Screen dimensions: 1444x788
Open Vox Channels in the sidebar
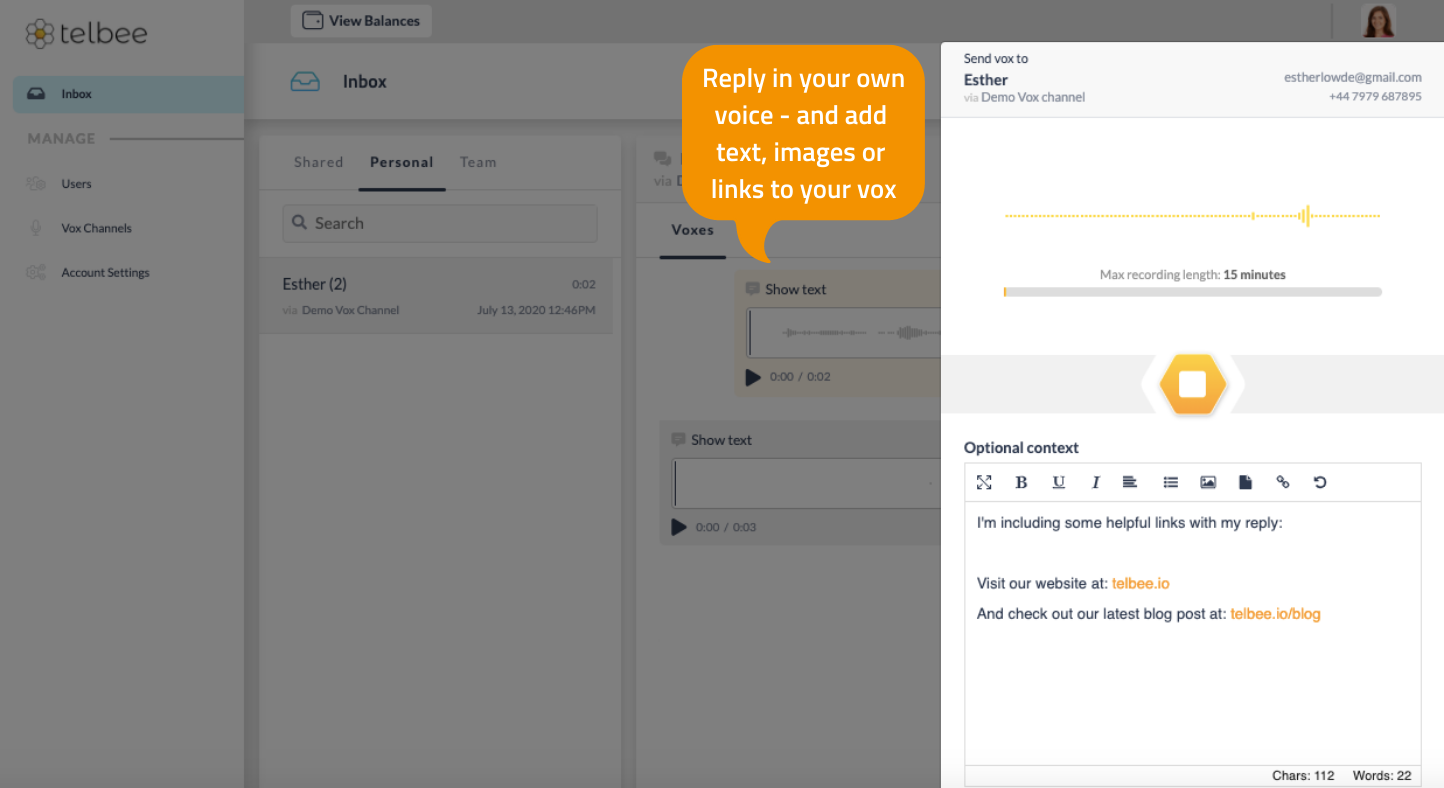(x=96, y=228)
